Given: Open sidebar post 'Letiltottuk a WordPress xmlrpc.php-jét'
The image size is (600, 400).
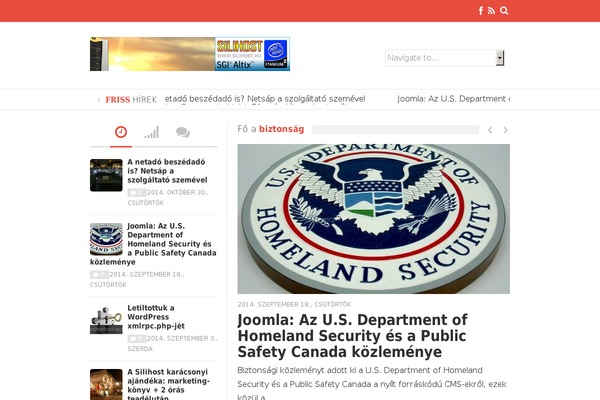Looking at the screenshot, I should click(x=156, y=317).
